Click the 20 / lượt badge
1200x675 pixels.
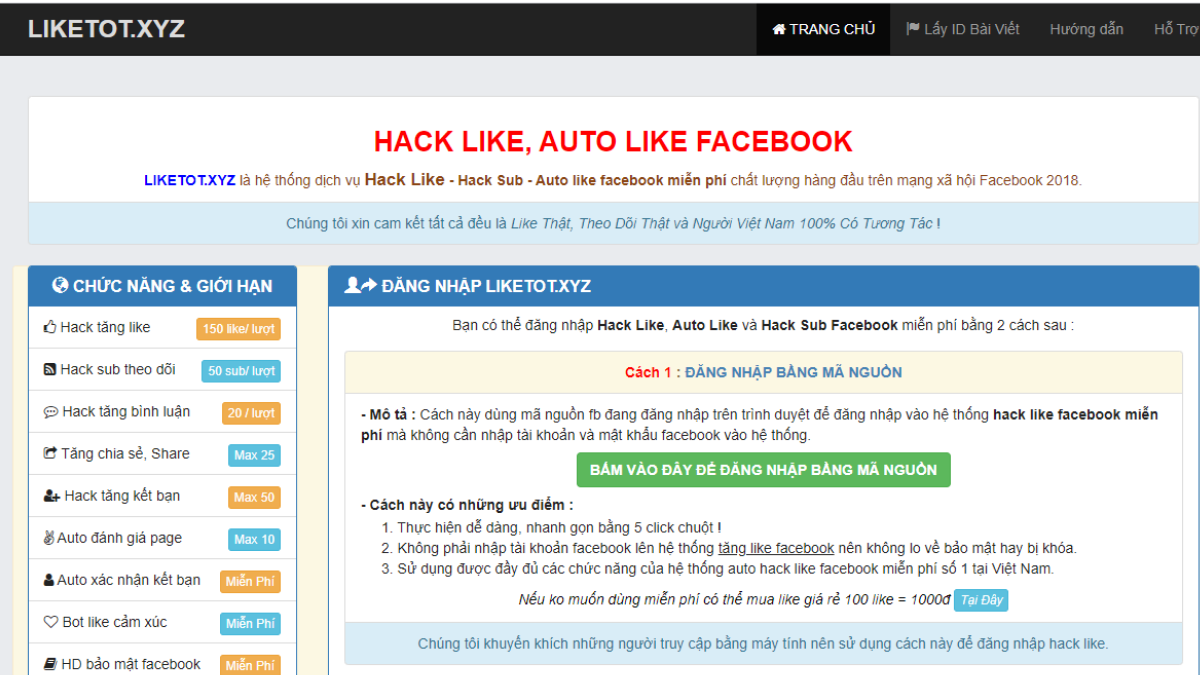point(251,413)
